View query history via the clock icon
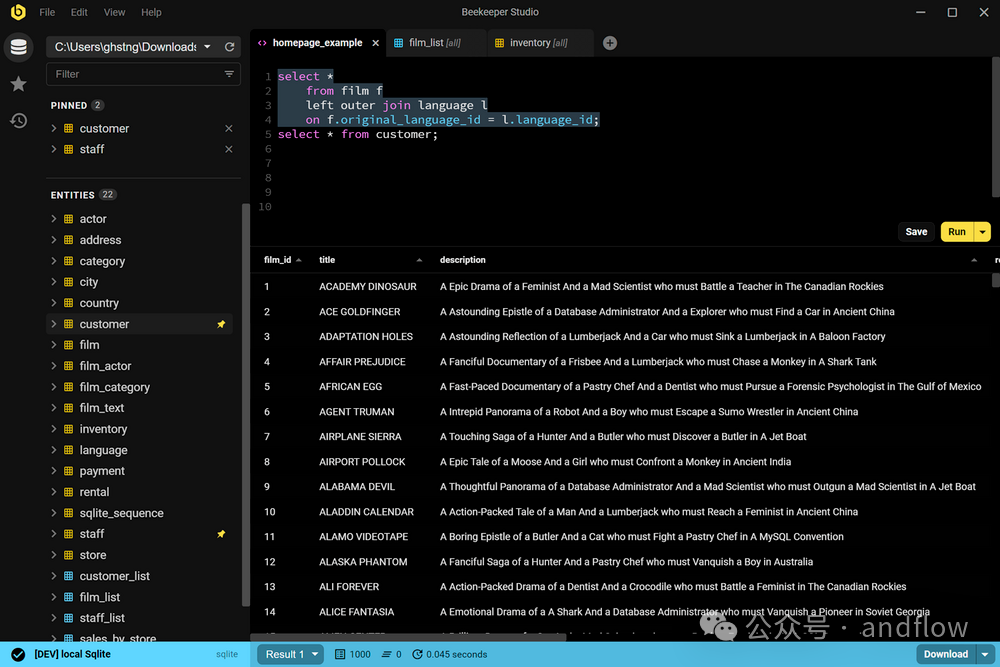 click(x=18, y=120)
